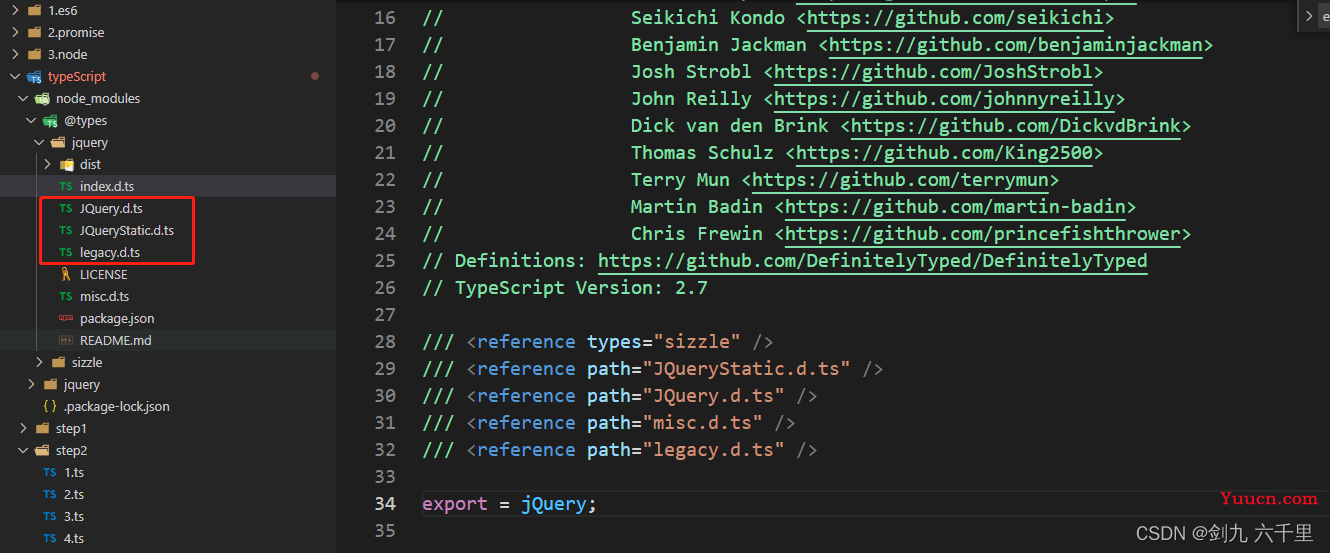Click the TS icon beside index.d.ts
Image resolution: width=1330 pixels, height=553 pixels.
click(66, 186)
